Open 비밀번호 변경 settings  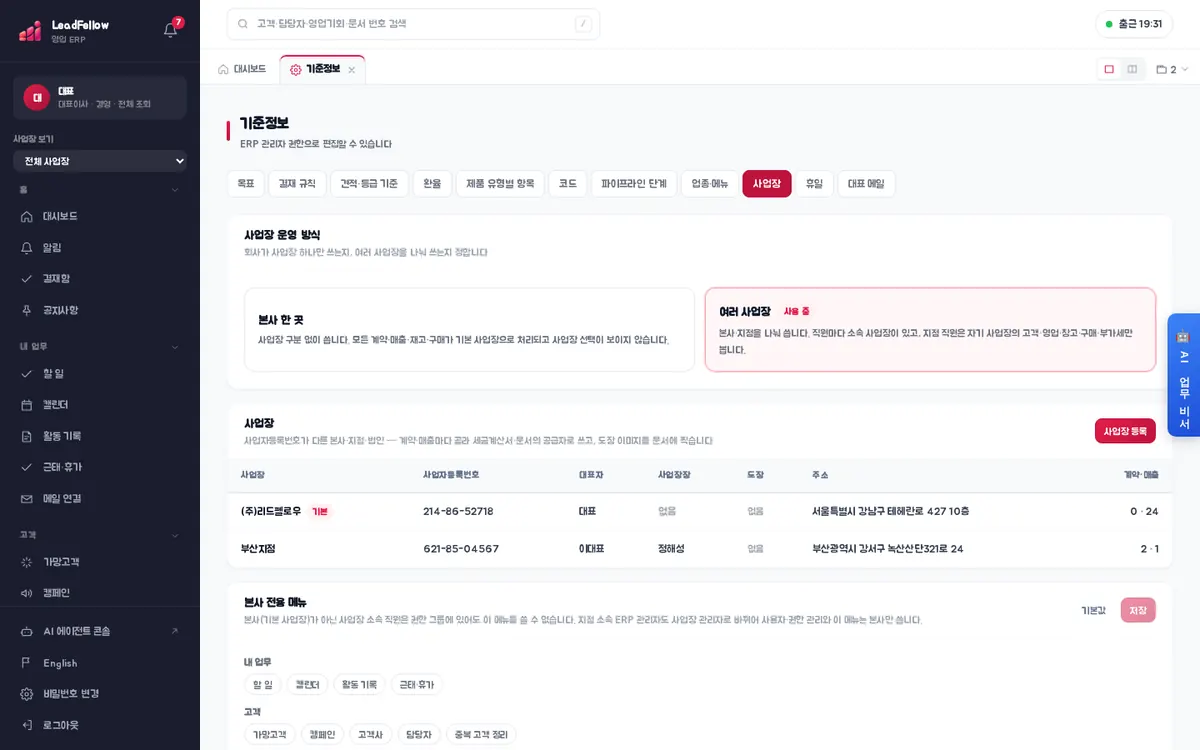pyautogui.click(x=100, y=694)
